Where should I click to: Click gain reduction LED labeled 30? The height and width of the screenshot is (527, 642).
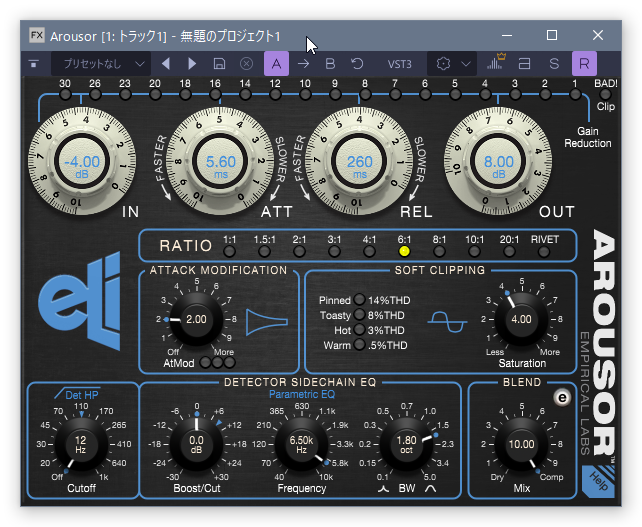coord(65,95)
